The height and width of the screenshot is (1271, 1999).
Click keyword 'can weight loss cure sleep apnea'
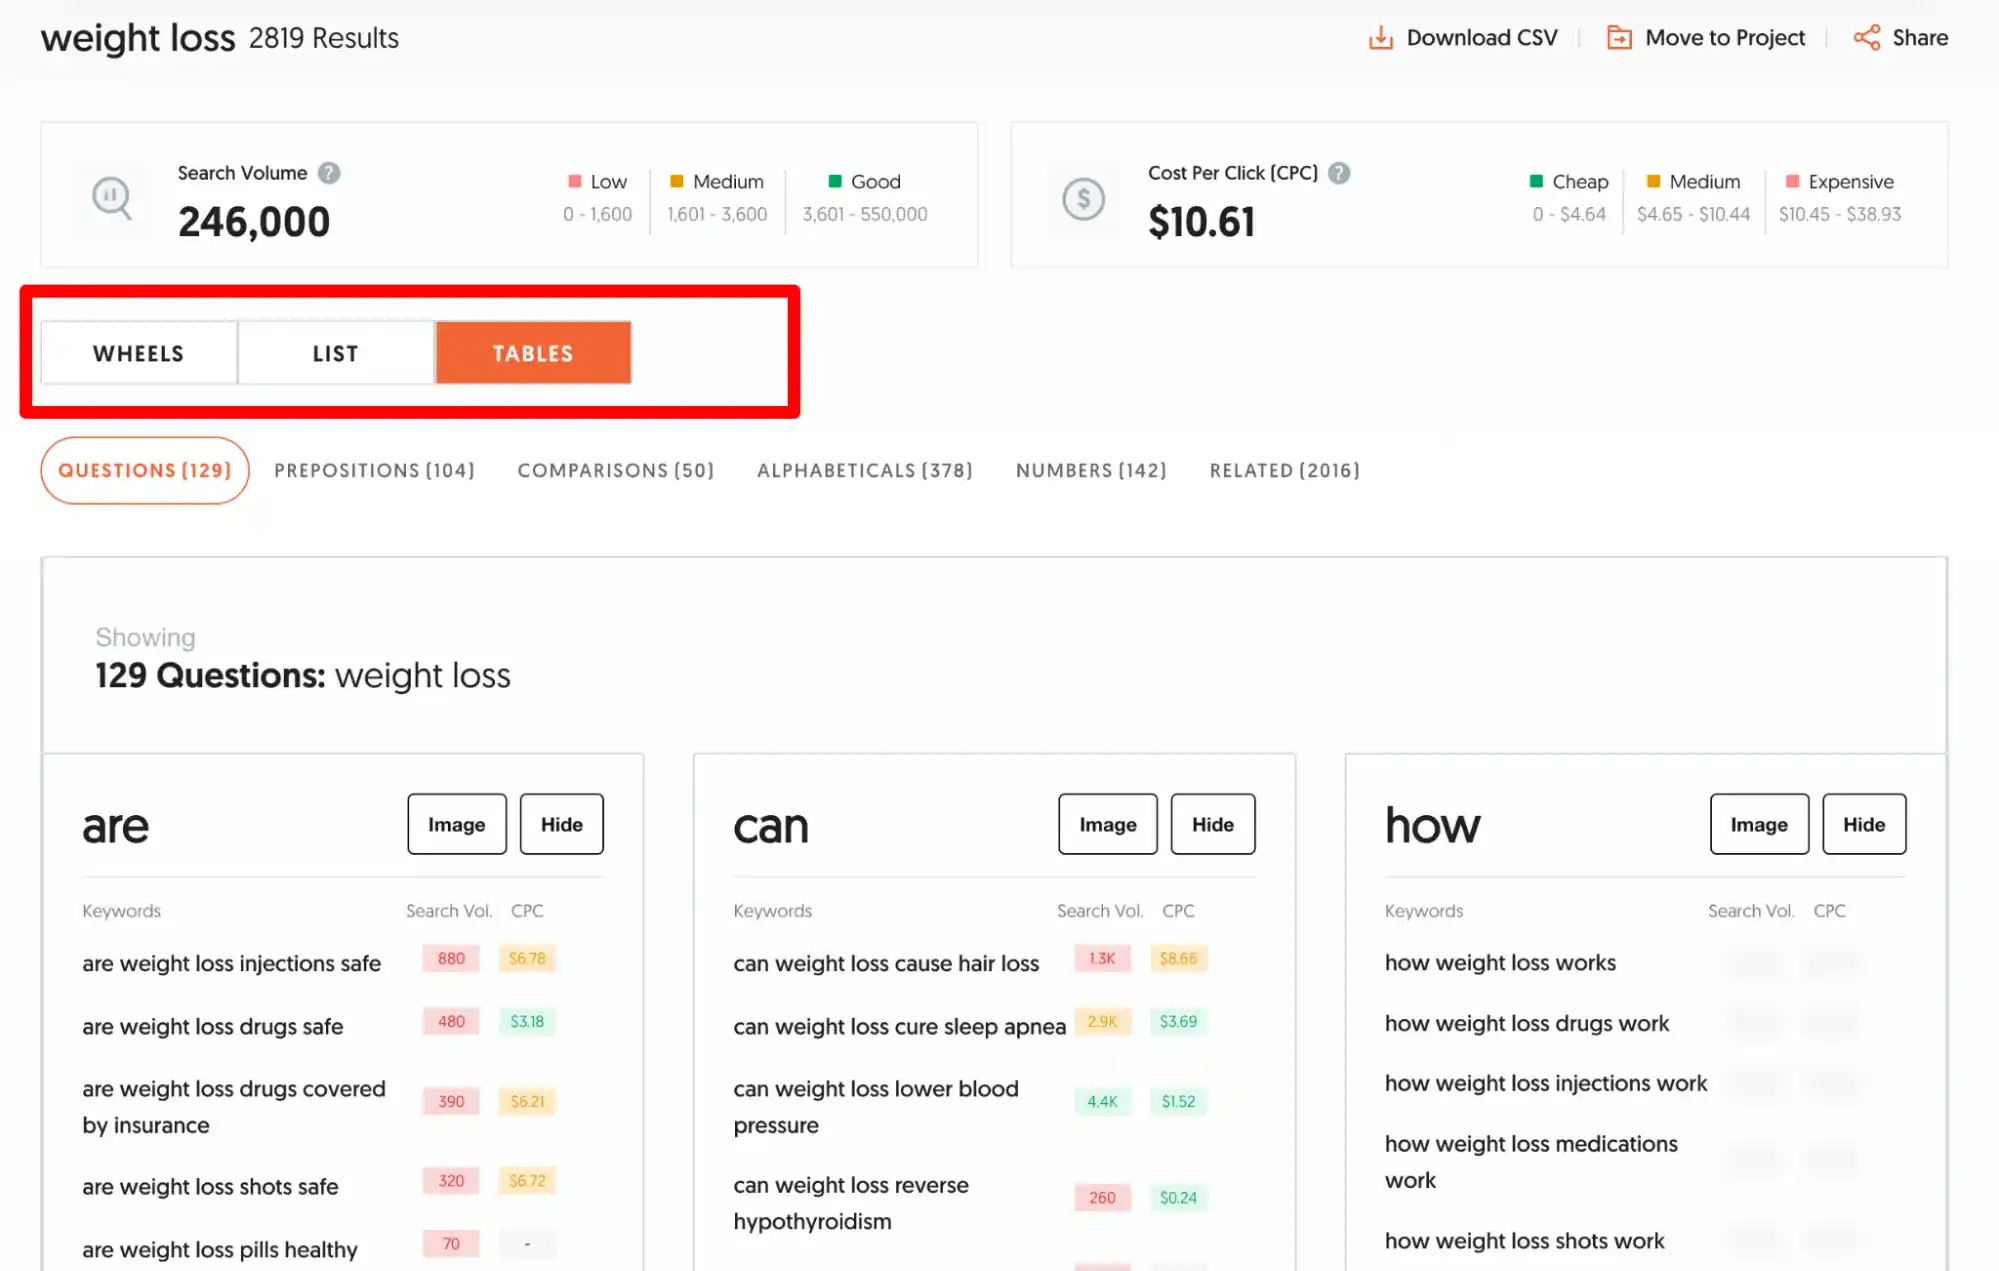(x=900, y=1026)
